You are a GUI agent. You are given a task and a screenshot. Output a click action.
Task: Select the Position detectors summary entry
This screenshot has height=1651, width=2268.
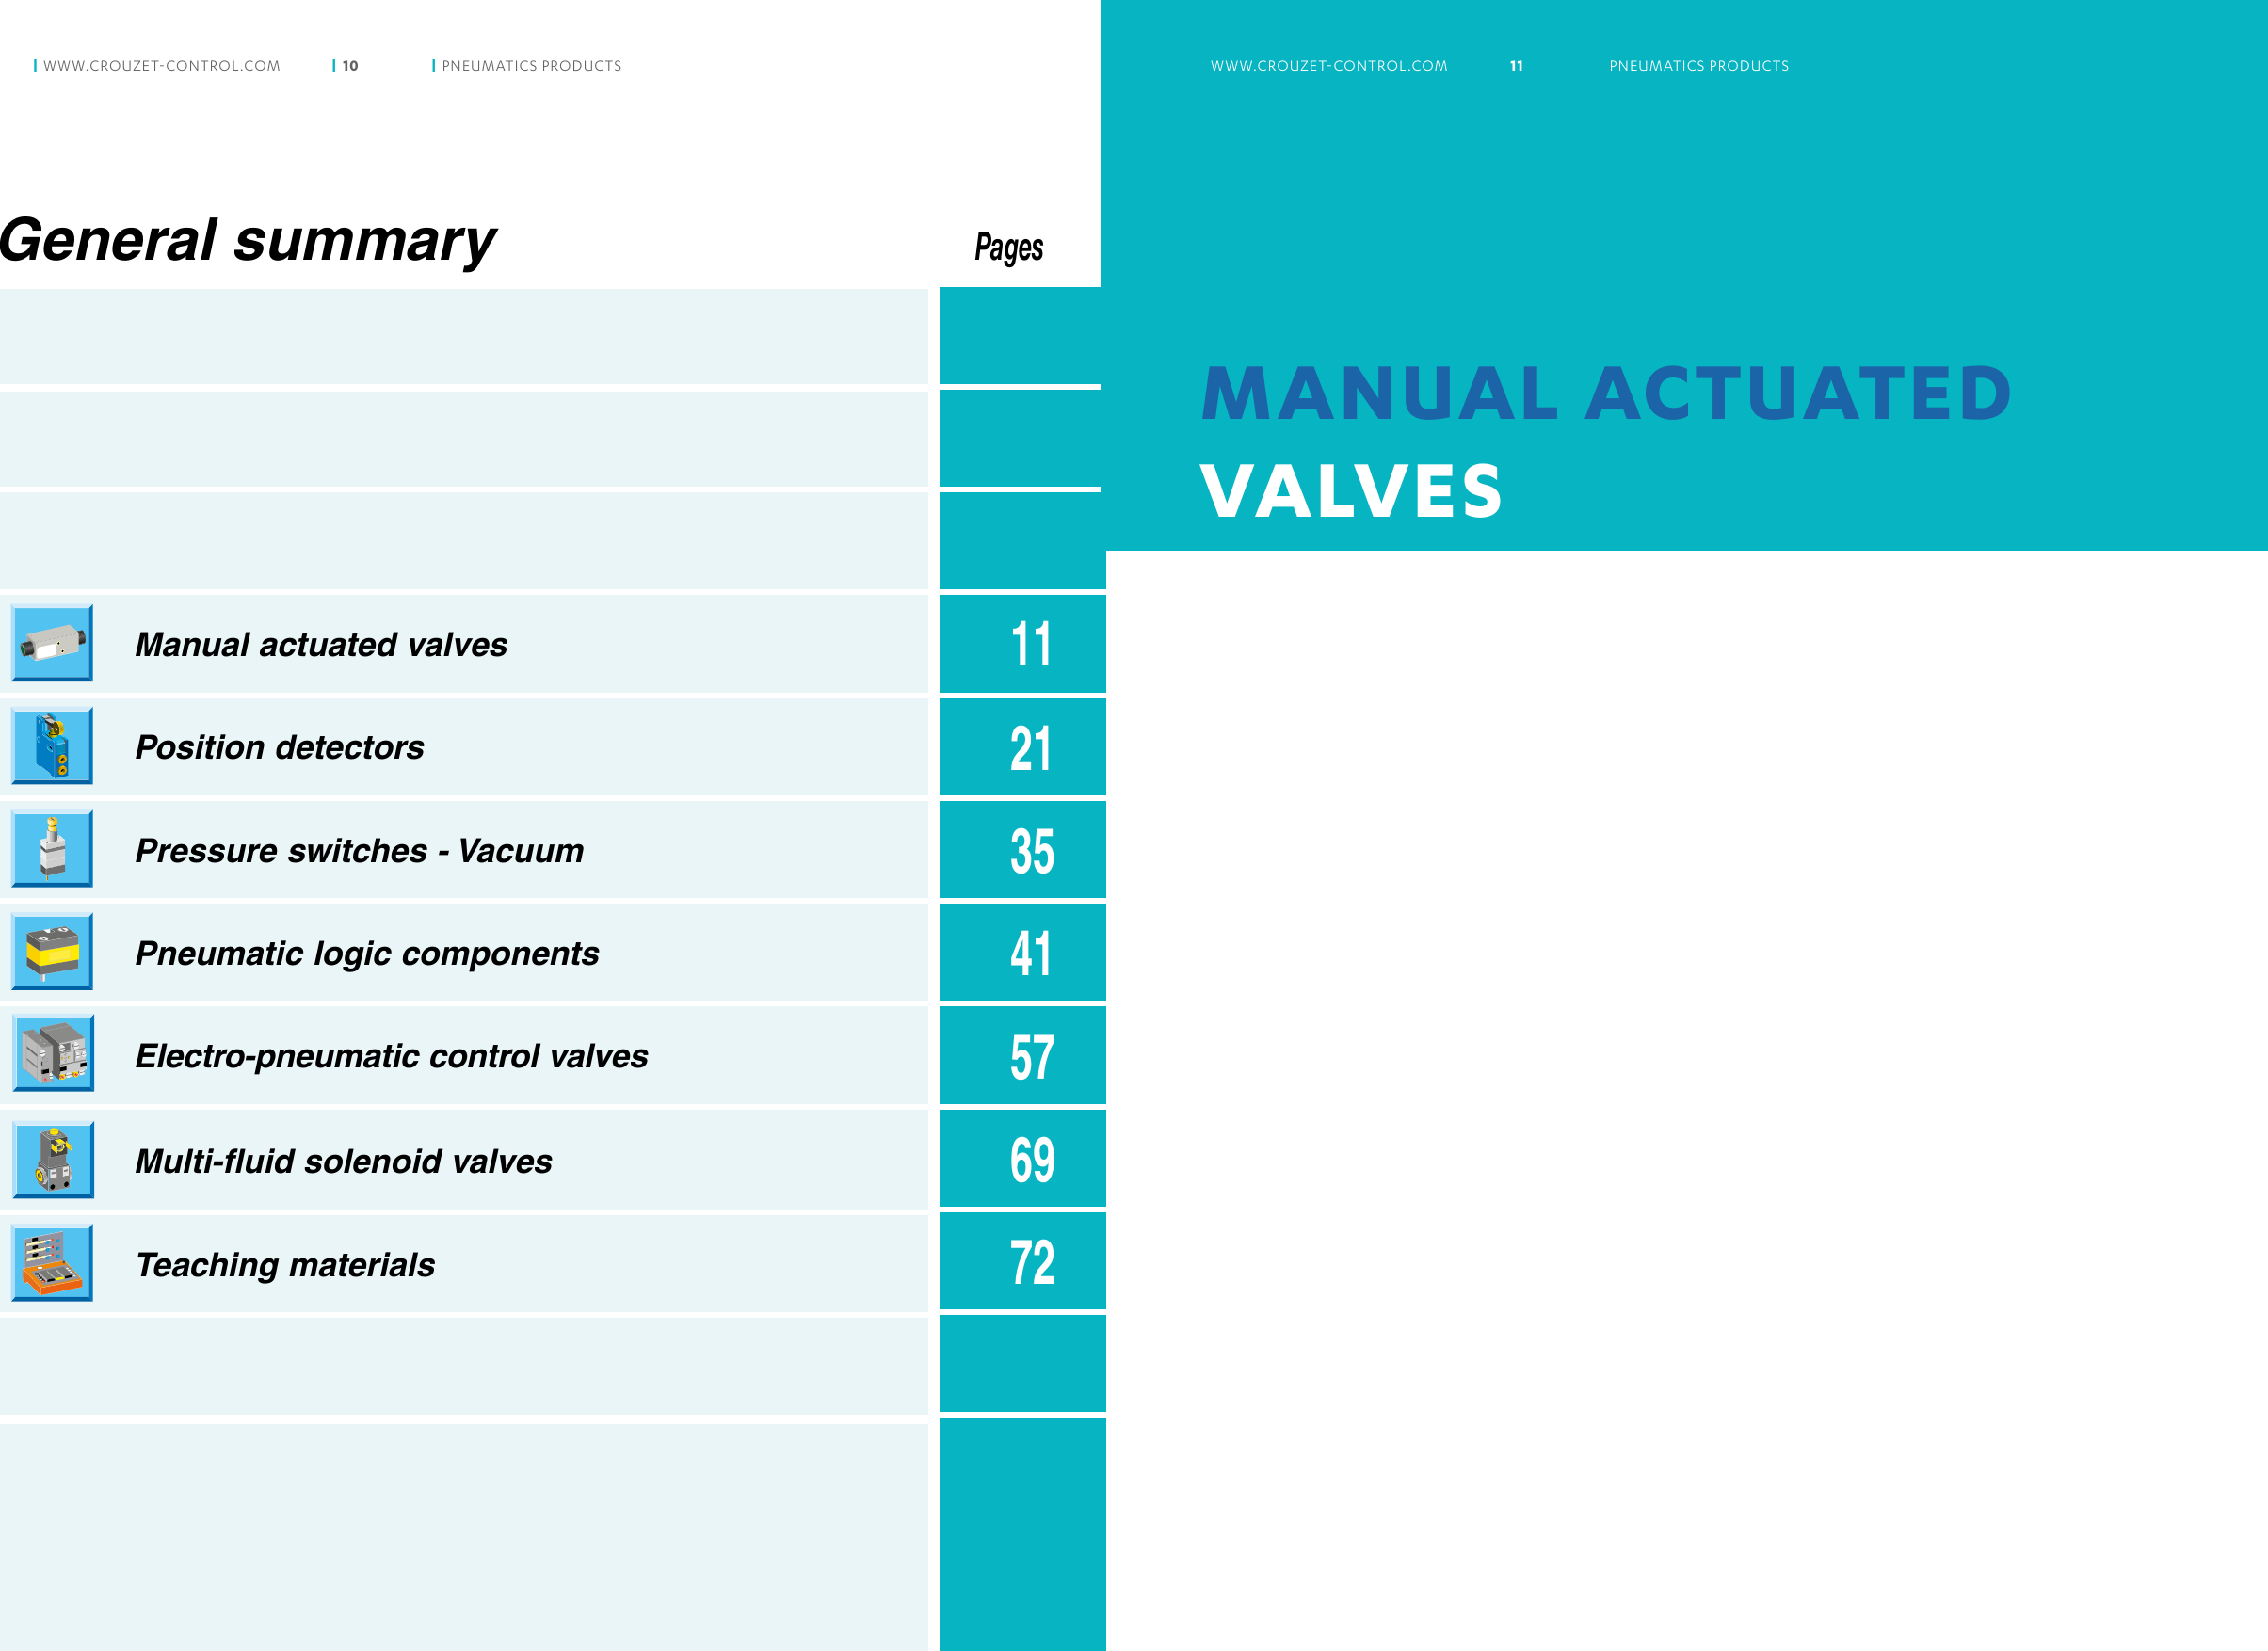pos(279,748)
